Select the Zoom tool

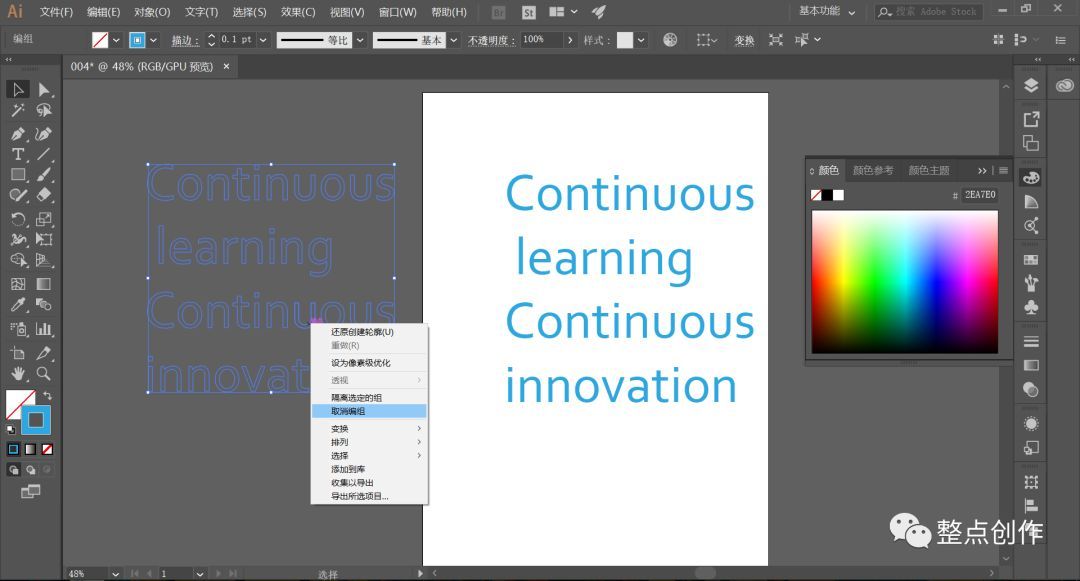[x=43, y=374]
